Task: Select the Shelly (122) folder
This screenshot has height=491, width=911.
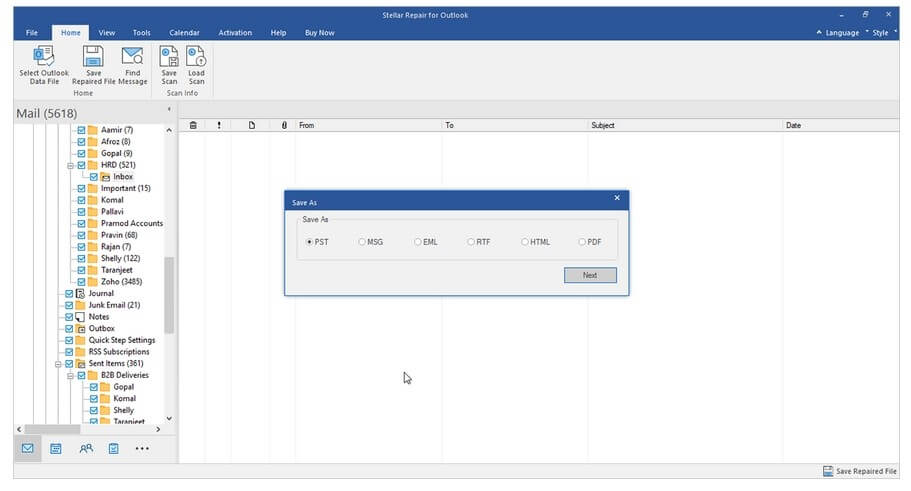Action: 120,258
